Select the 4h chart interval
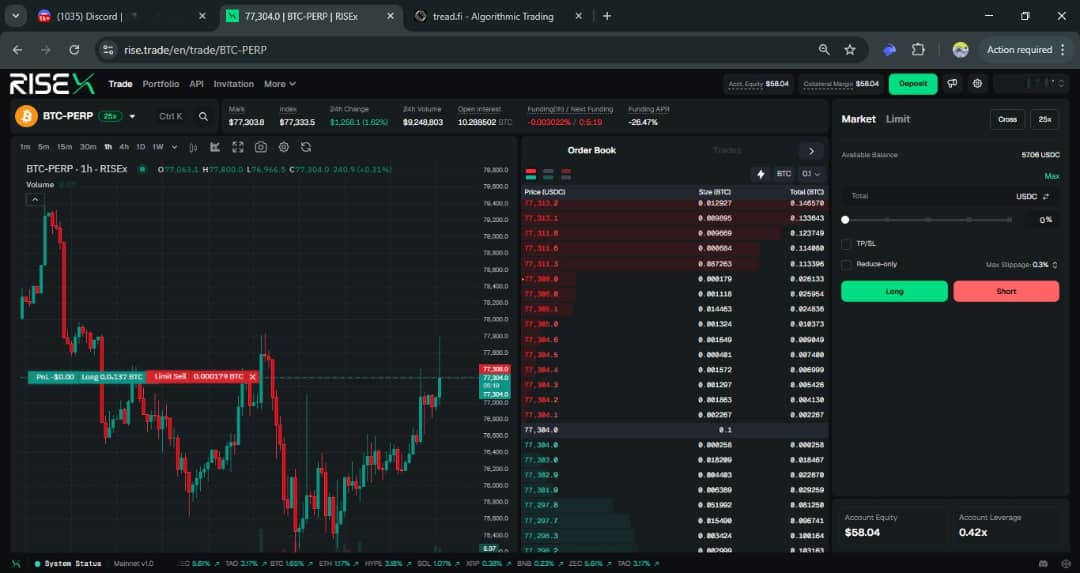This screenshot has height=573, width=1080. click(x=124, y=147)
